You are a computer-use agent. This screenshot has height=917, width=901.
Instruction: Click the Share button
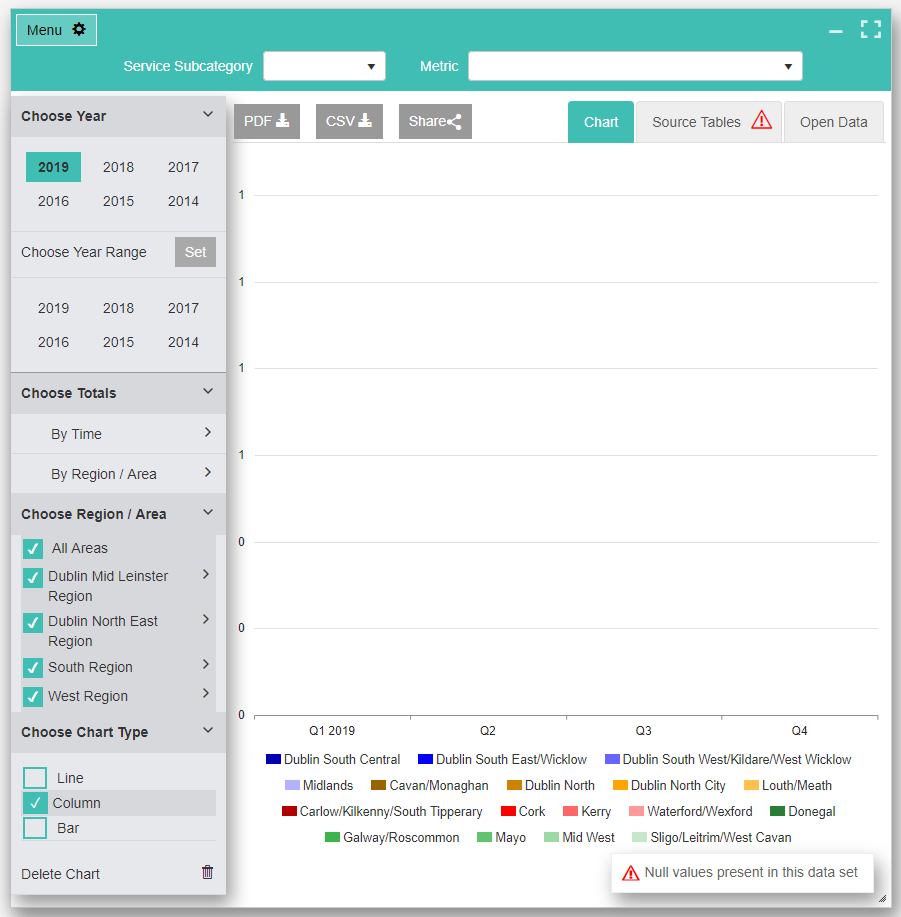[x=435, y=121]
